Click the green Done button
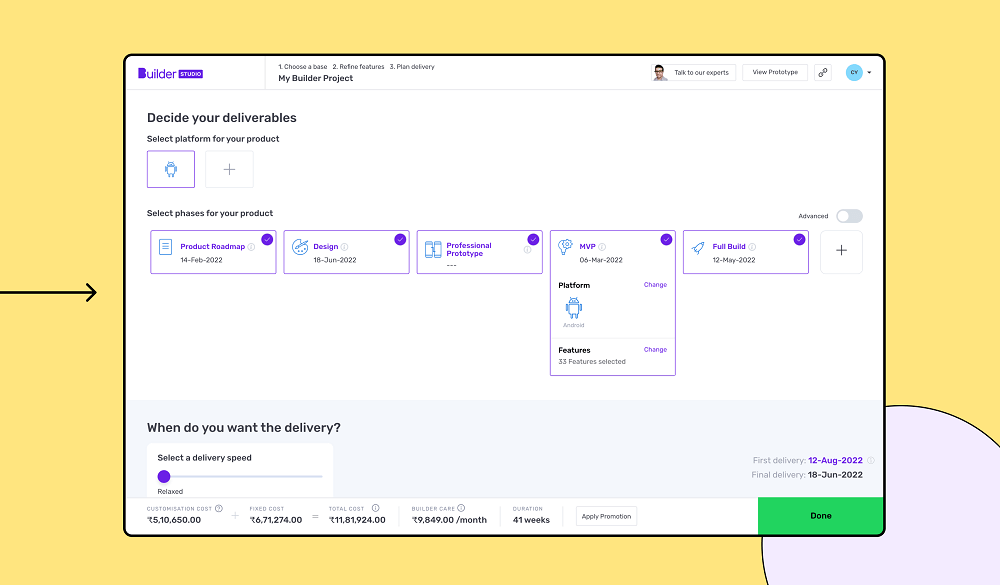Viewport: 1000px width, 585px height. (x=820, y=515)
